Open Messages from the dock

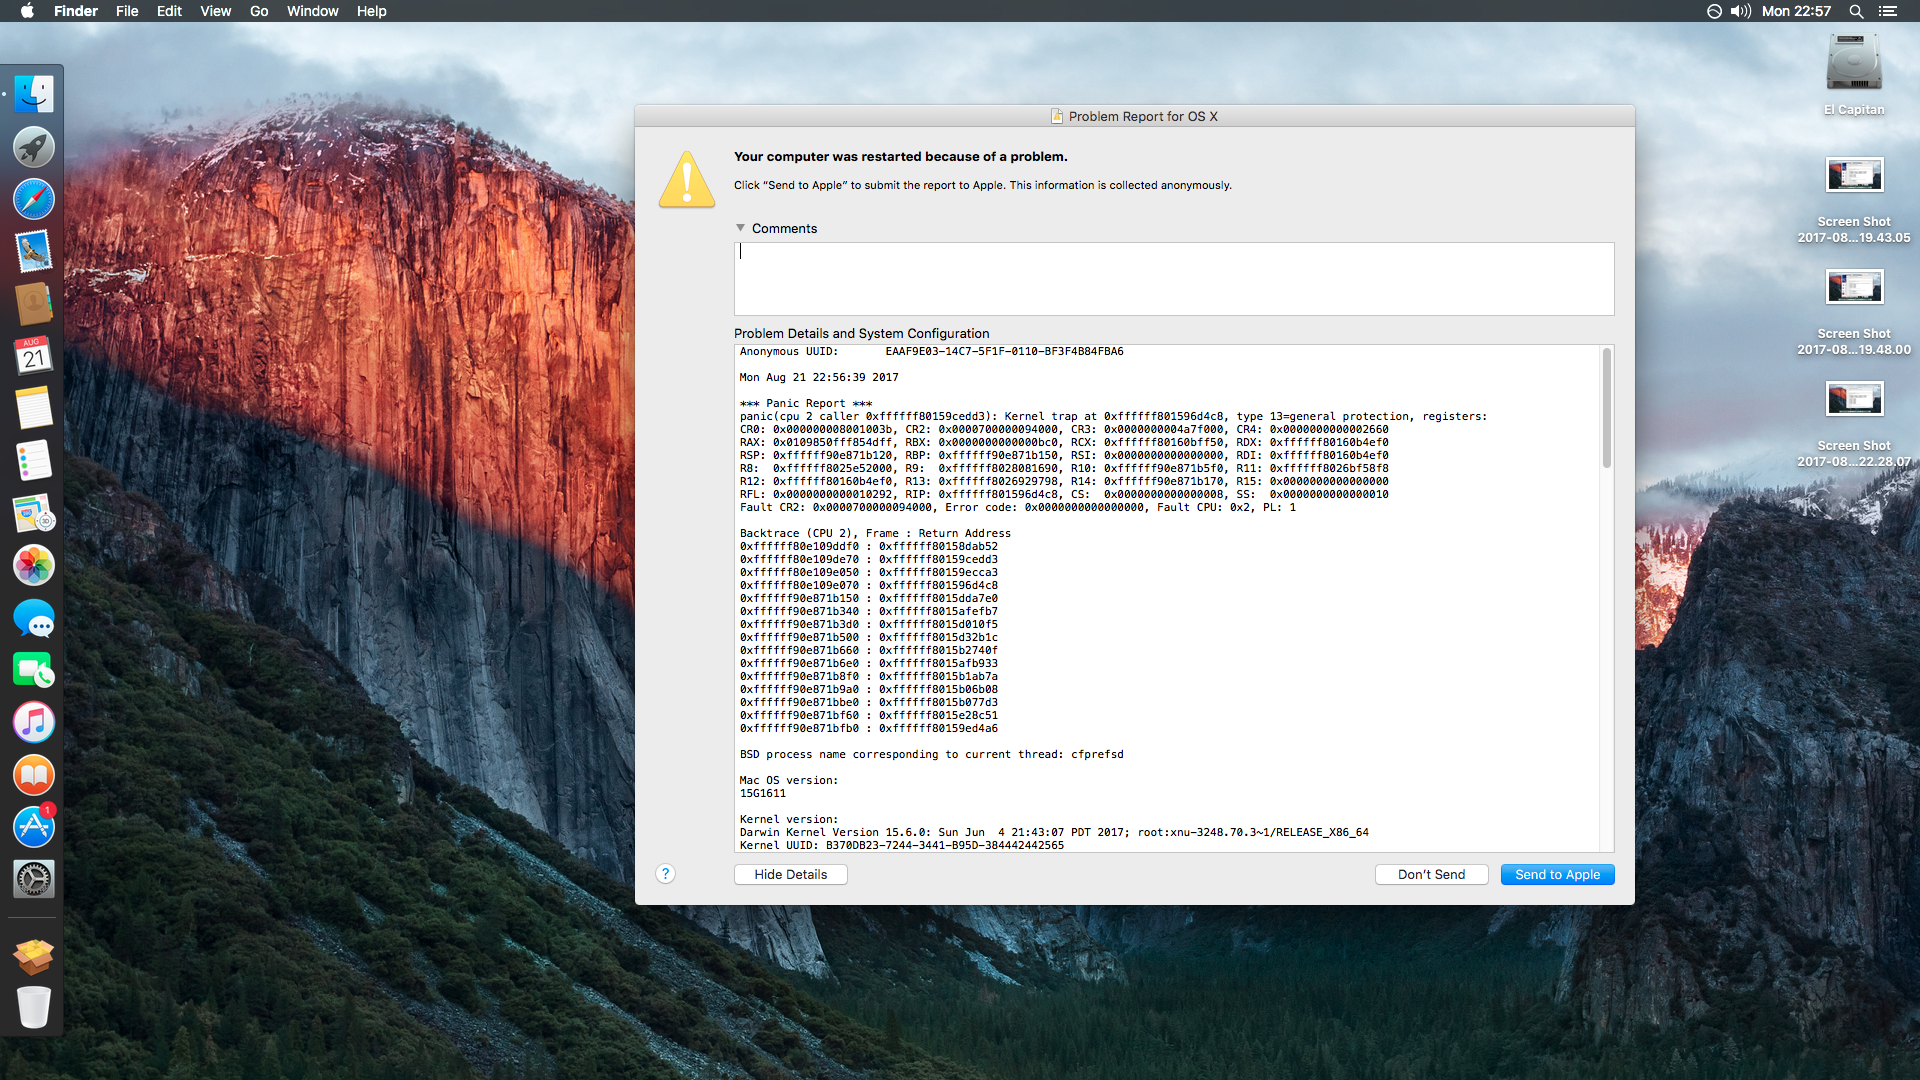[33, 619]
